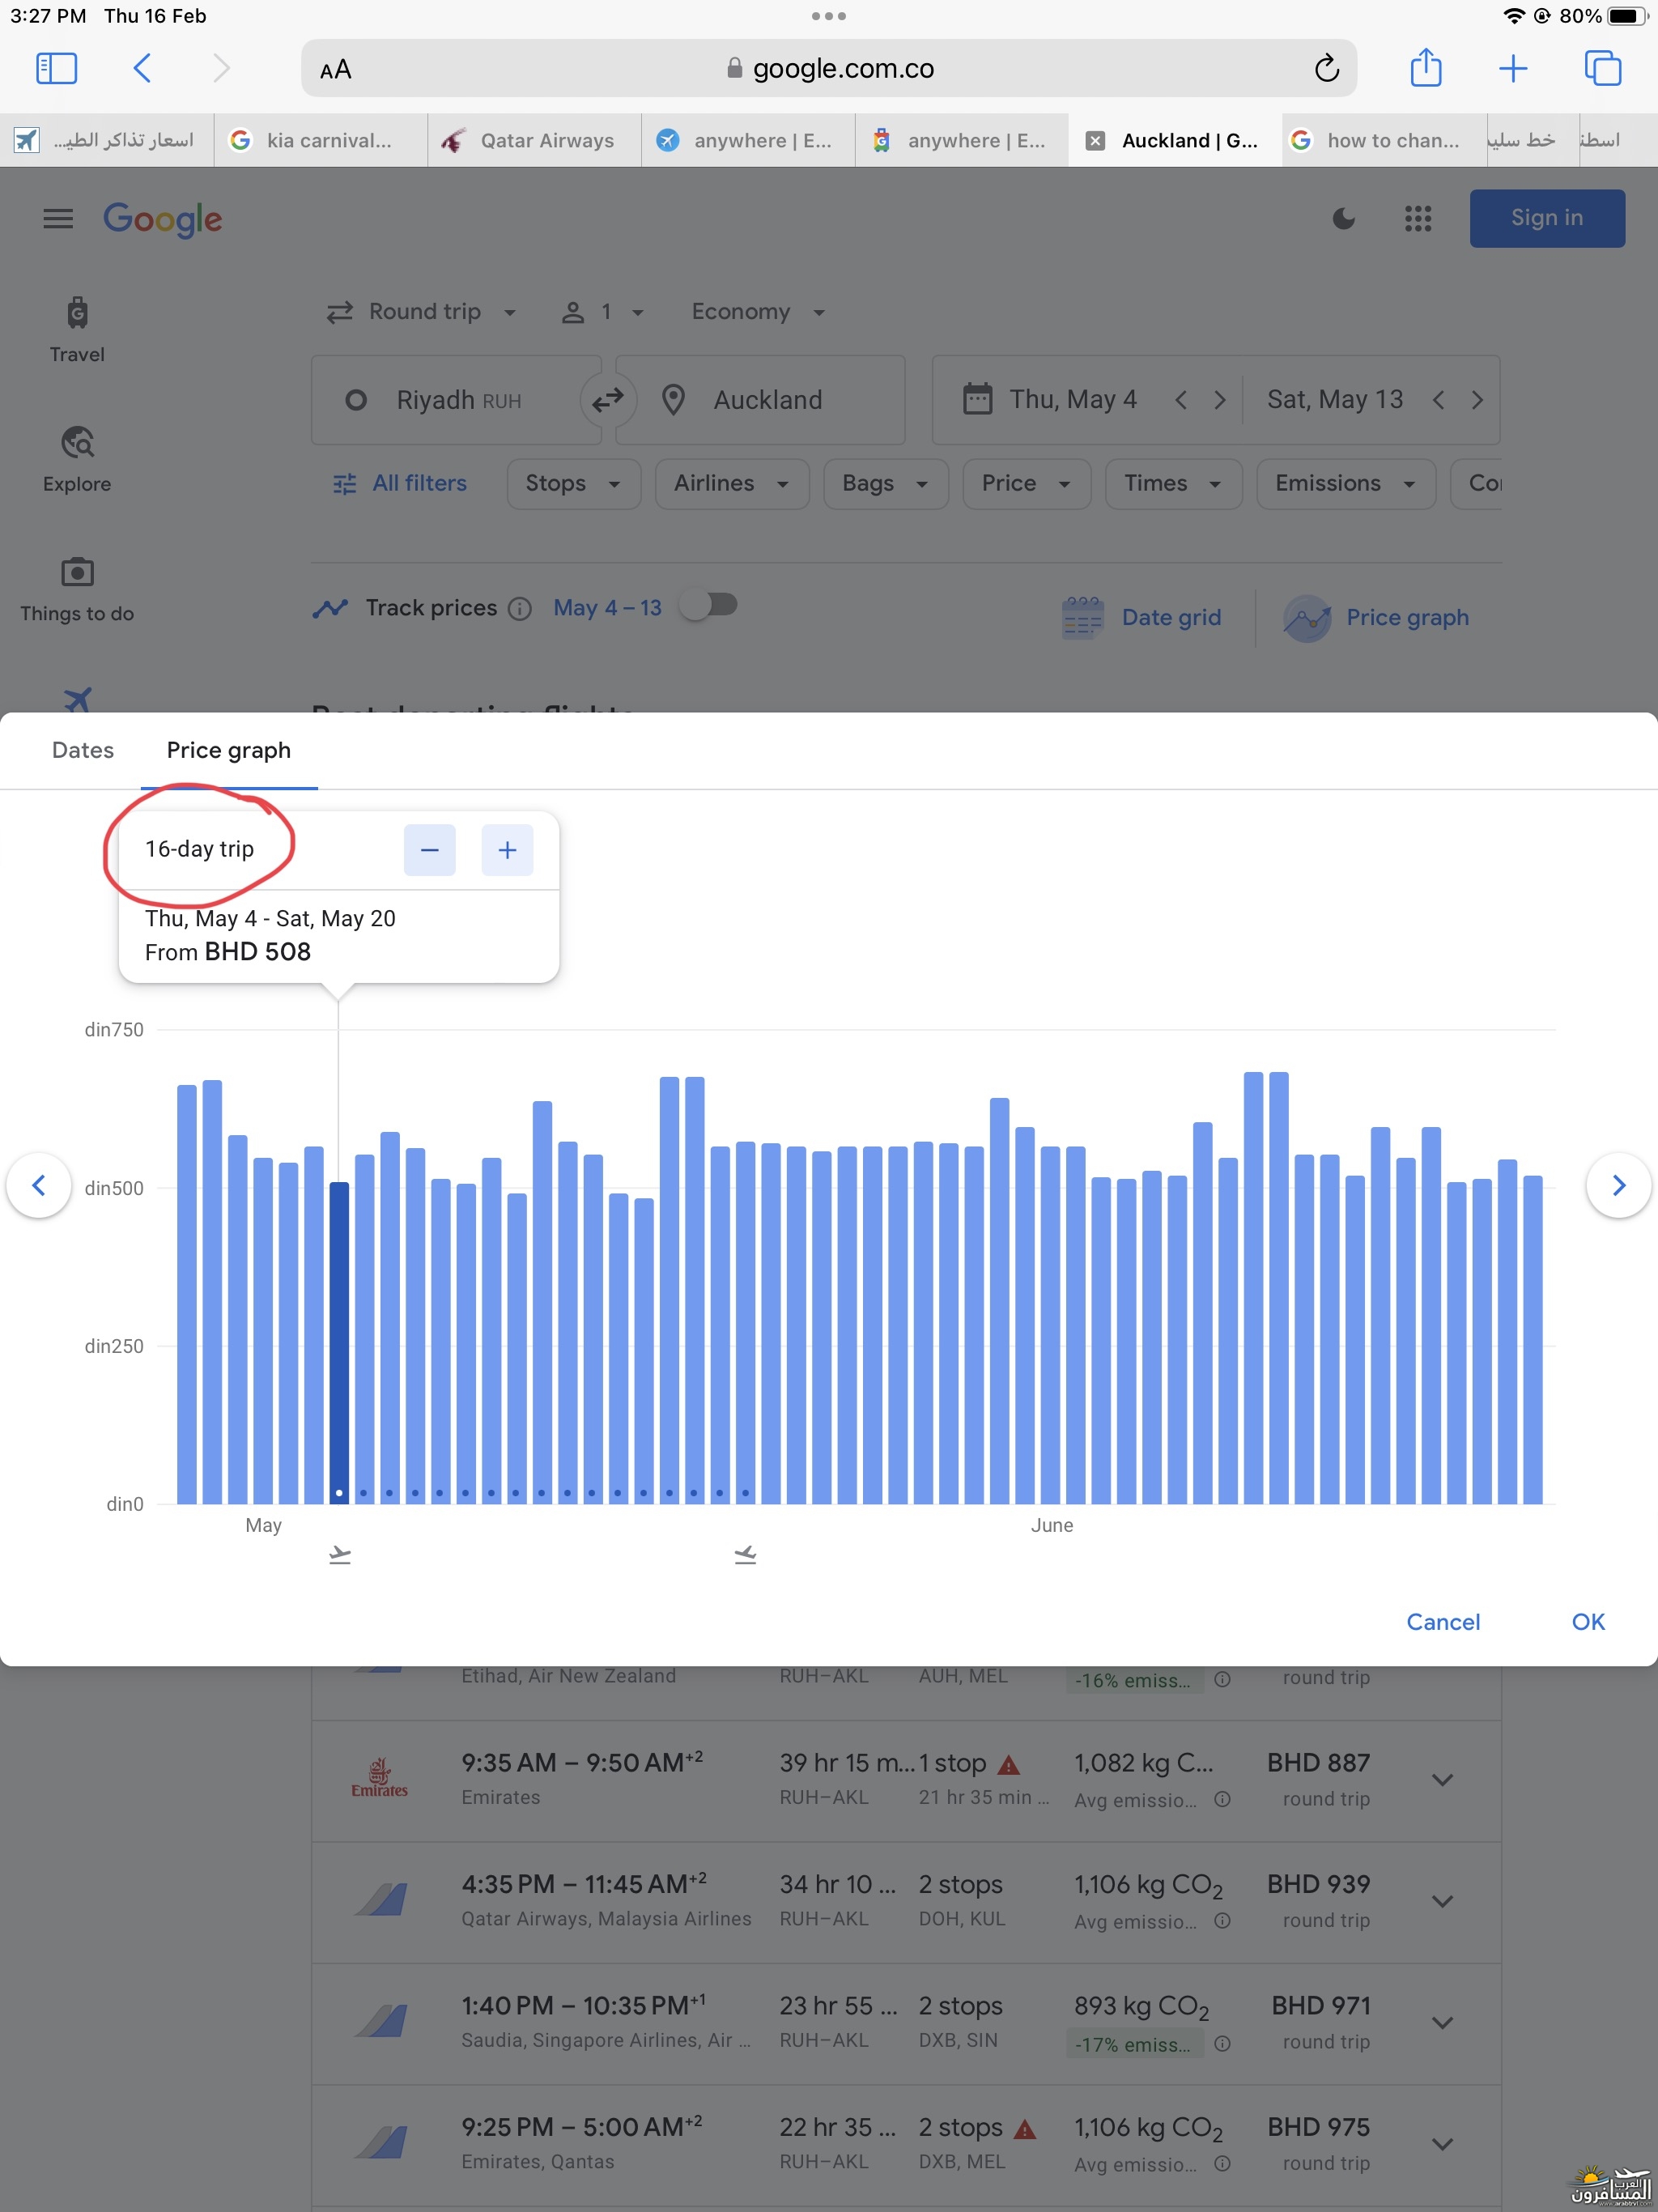Switch to how to chan... browser tab
This screenshot has height=2212, width=1658.
1384,141
